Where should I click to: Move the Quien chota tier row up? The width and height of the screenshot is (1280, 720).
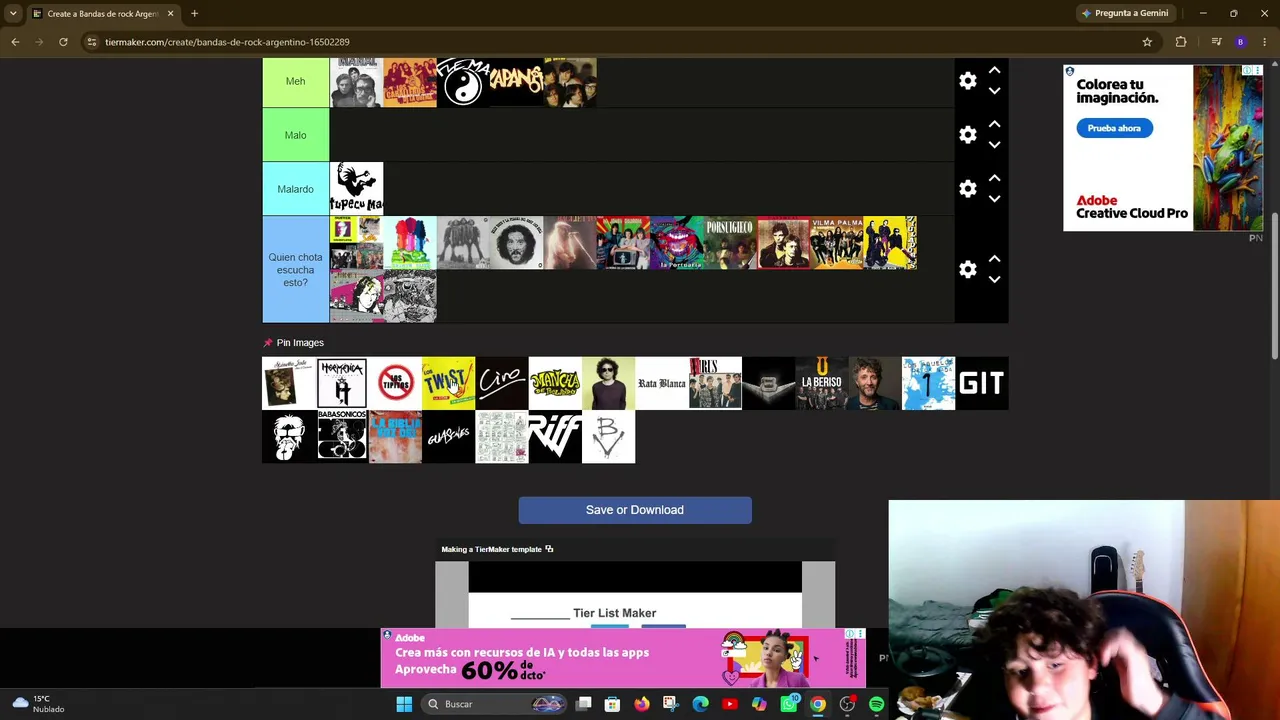click(994, 259)
